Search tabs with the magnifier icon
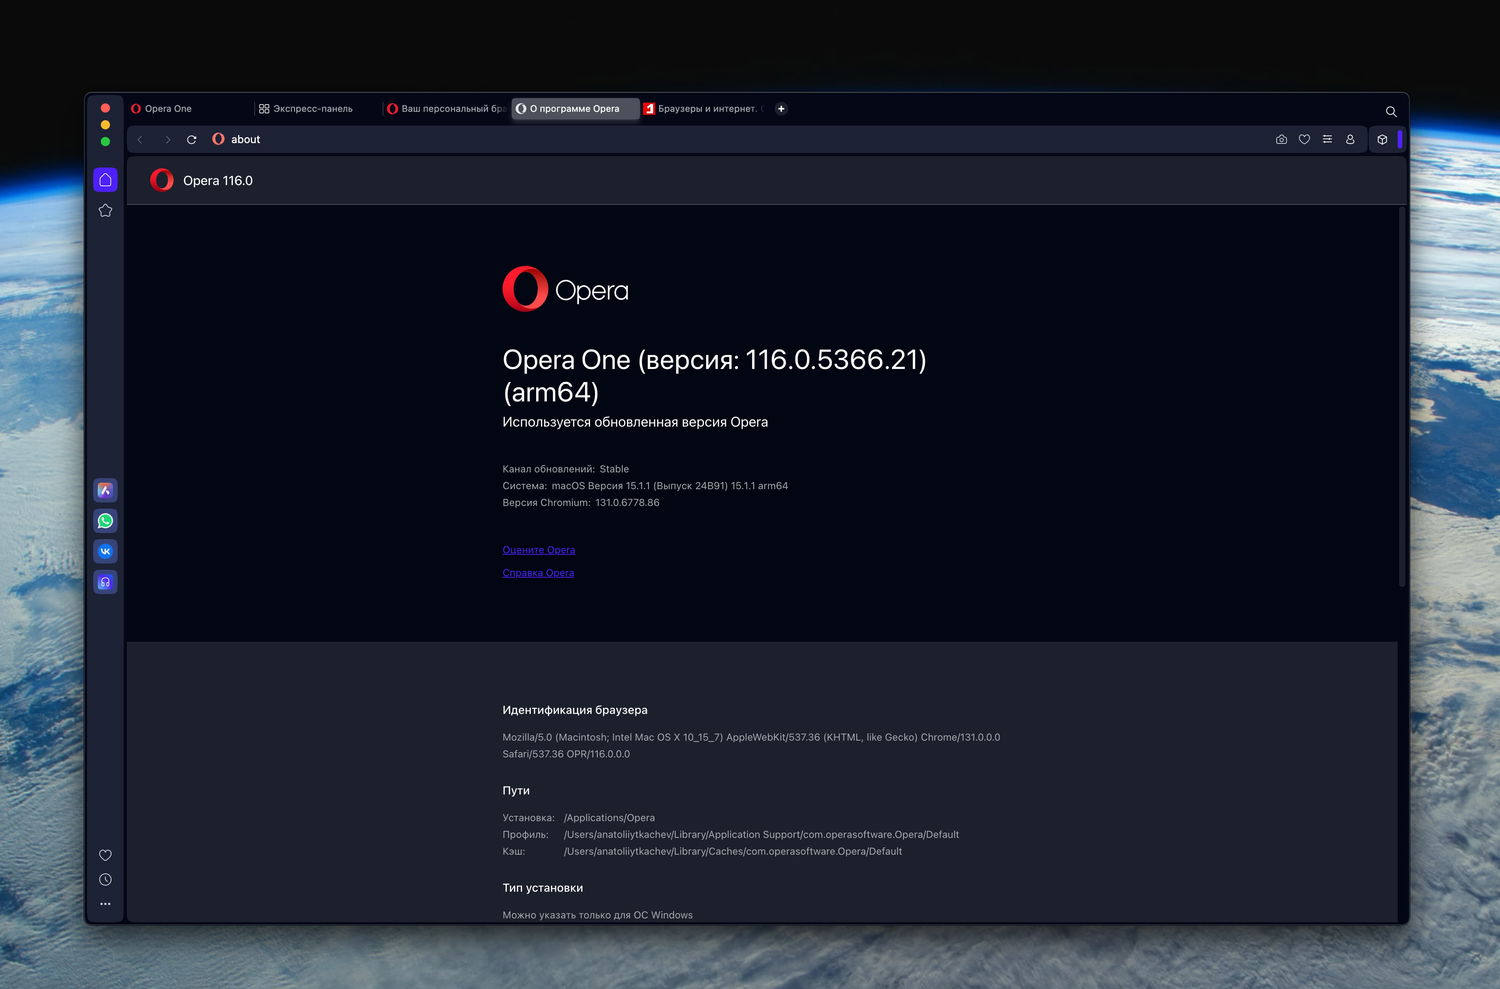The image size is (1500, 989). [x=1391, y=111]
